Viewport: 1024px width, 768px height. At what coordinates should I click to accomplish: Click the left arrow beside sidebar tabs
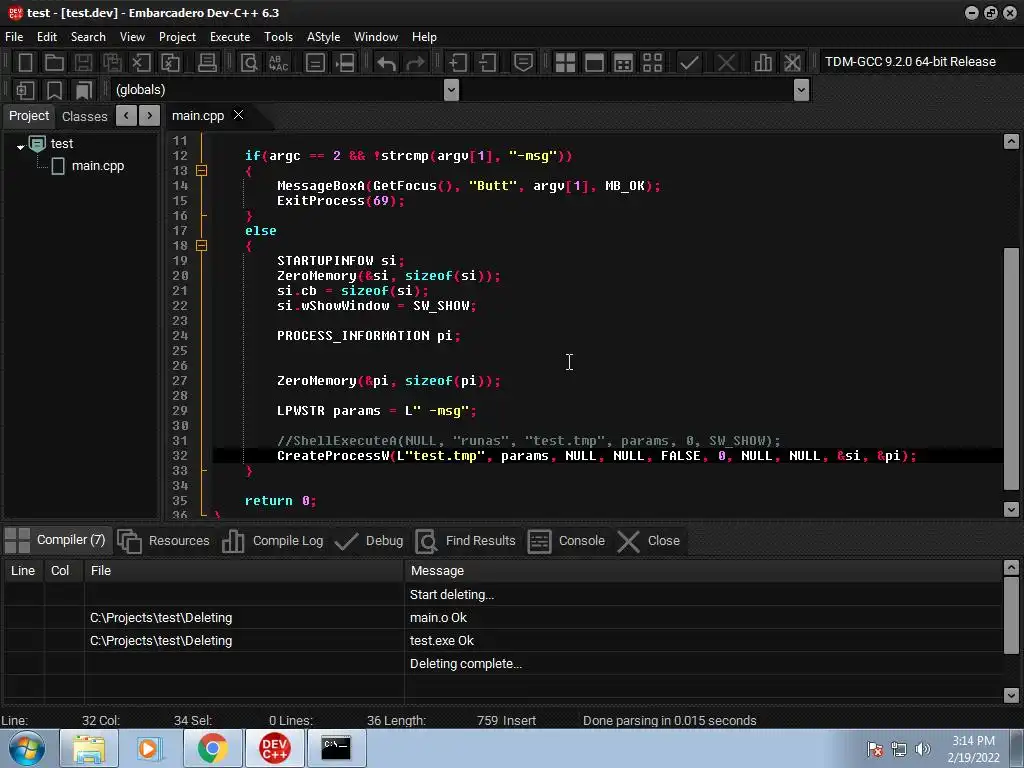[126, 116]
